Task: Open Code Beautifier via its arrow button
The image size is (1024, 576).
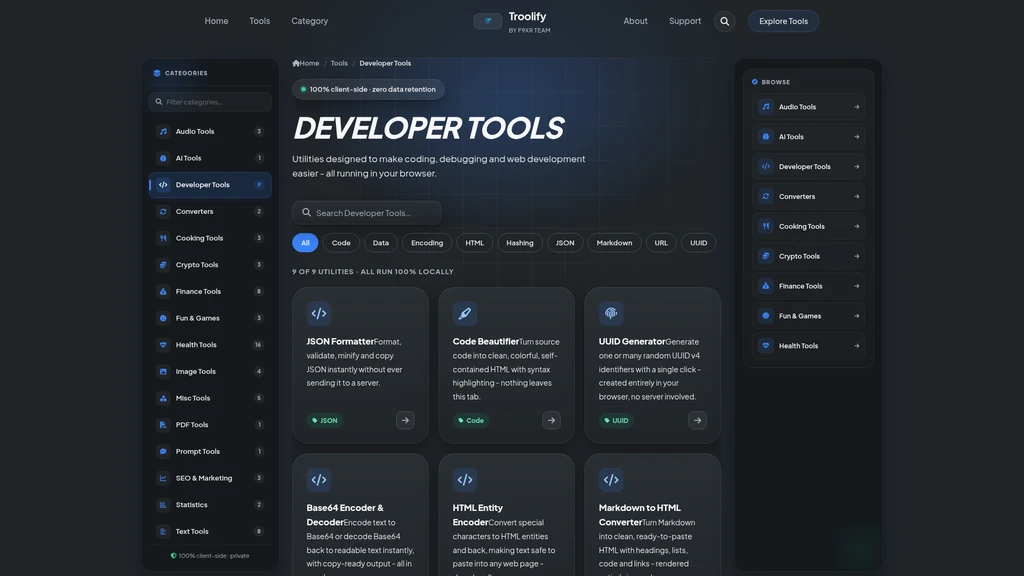Action: click(551, 421)
